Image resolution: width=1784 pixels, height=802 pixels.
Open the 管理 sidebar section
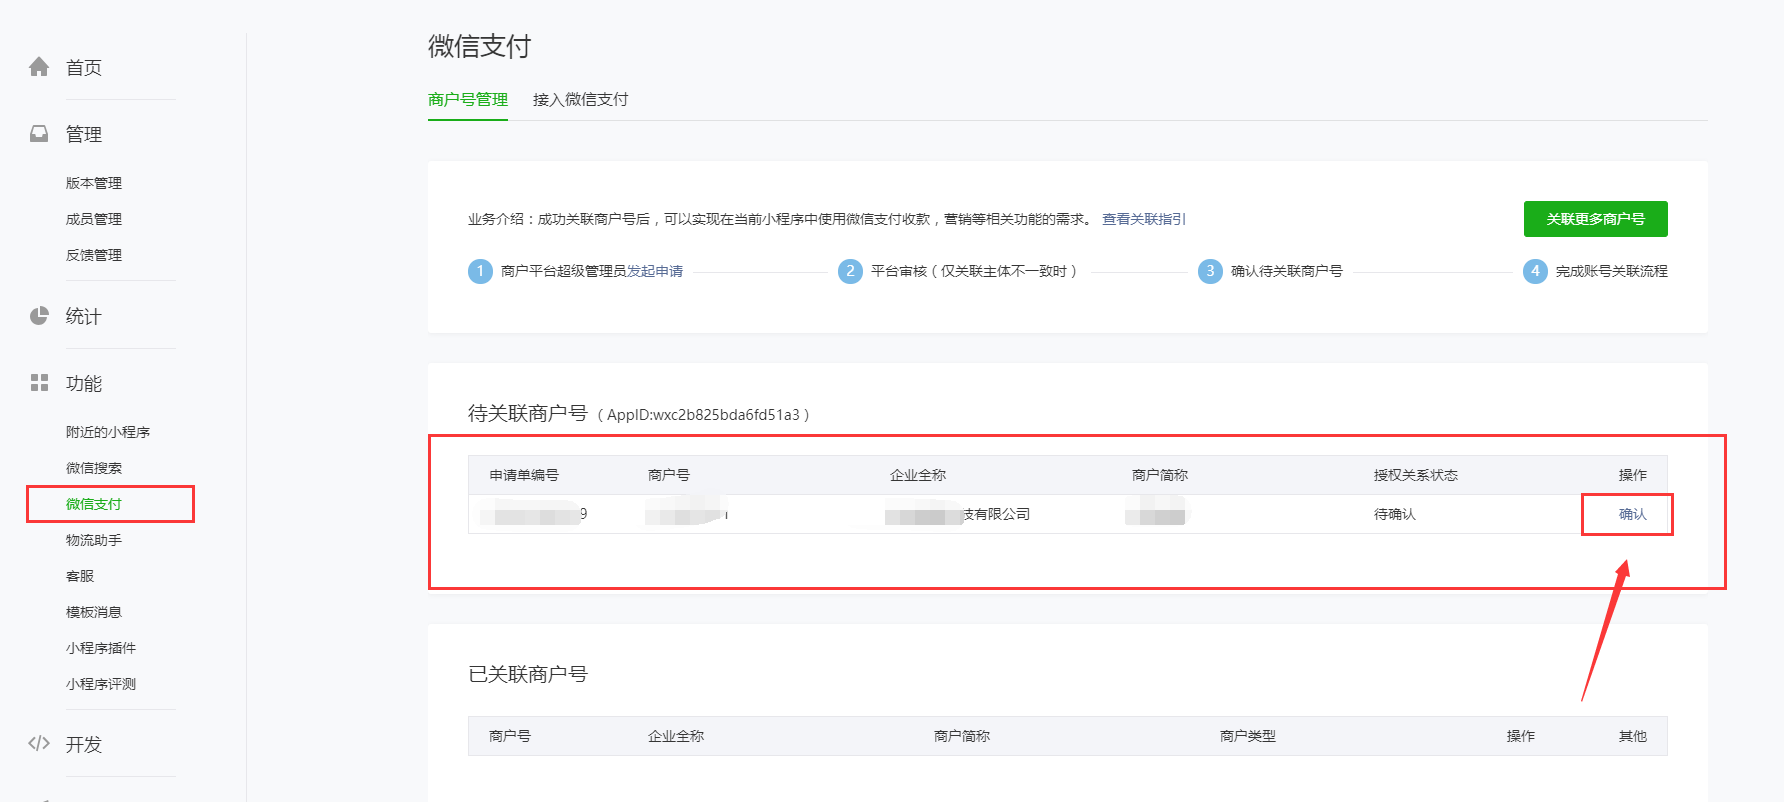point(84,135)
